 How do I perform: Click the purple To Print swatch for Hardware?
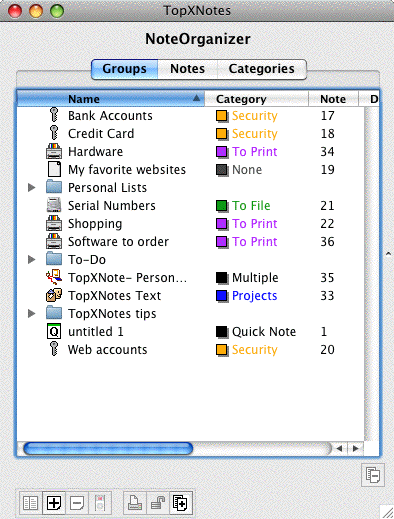point(222,152)
